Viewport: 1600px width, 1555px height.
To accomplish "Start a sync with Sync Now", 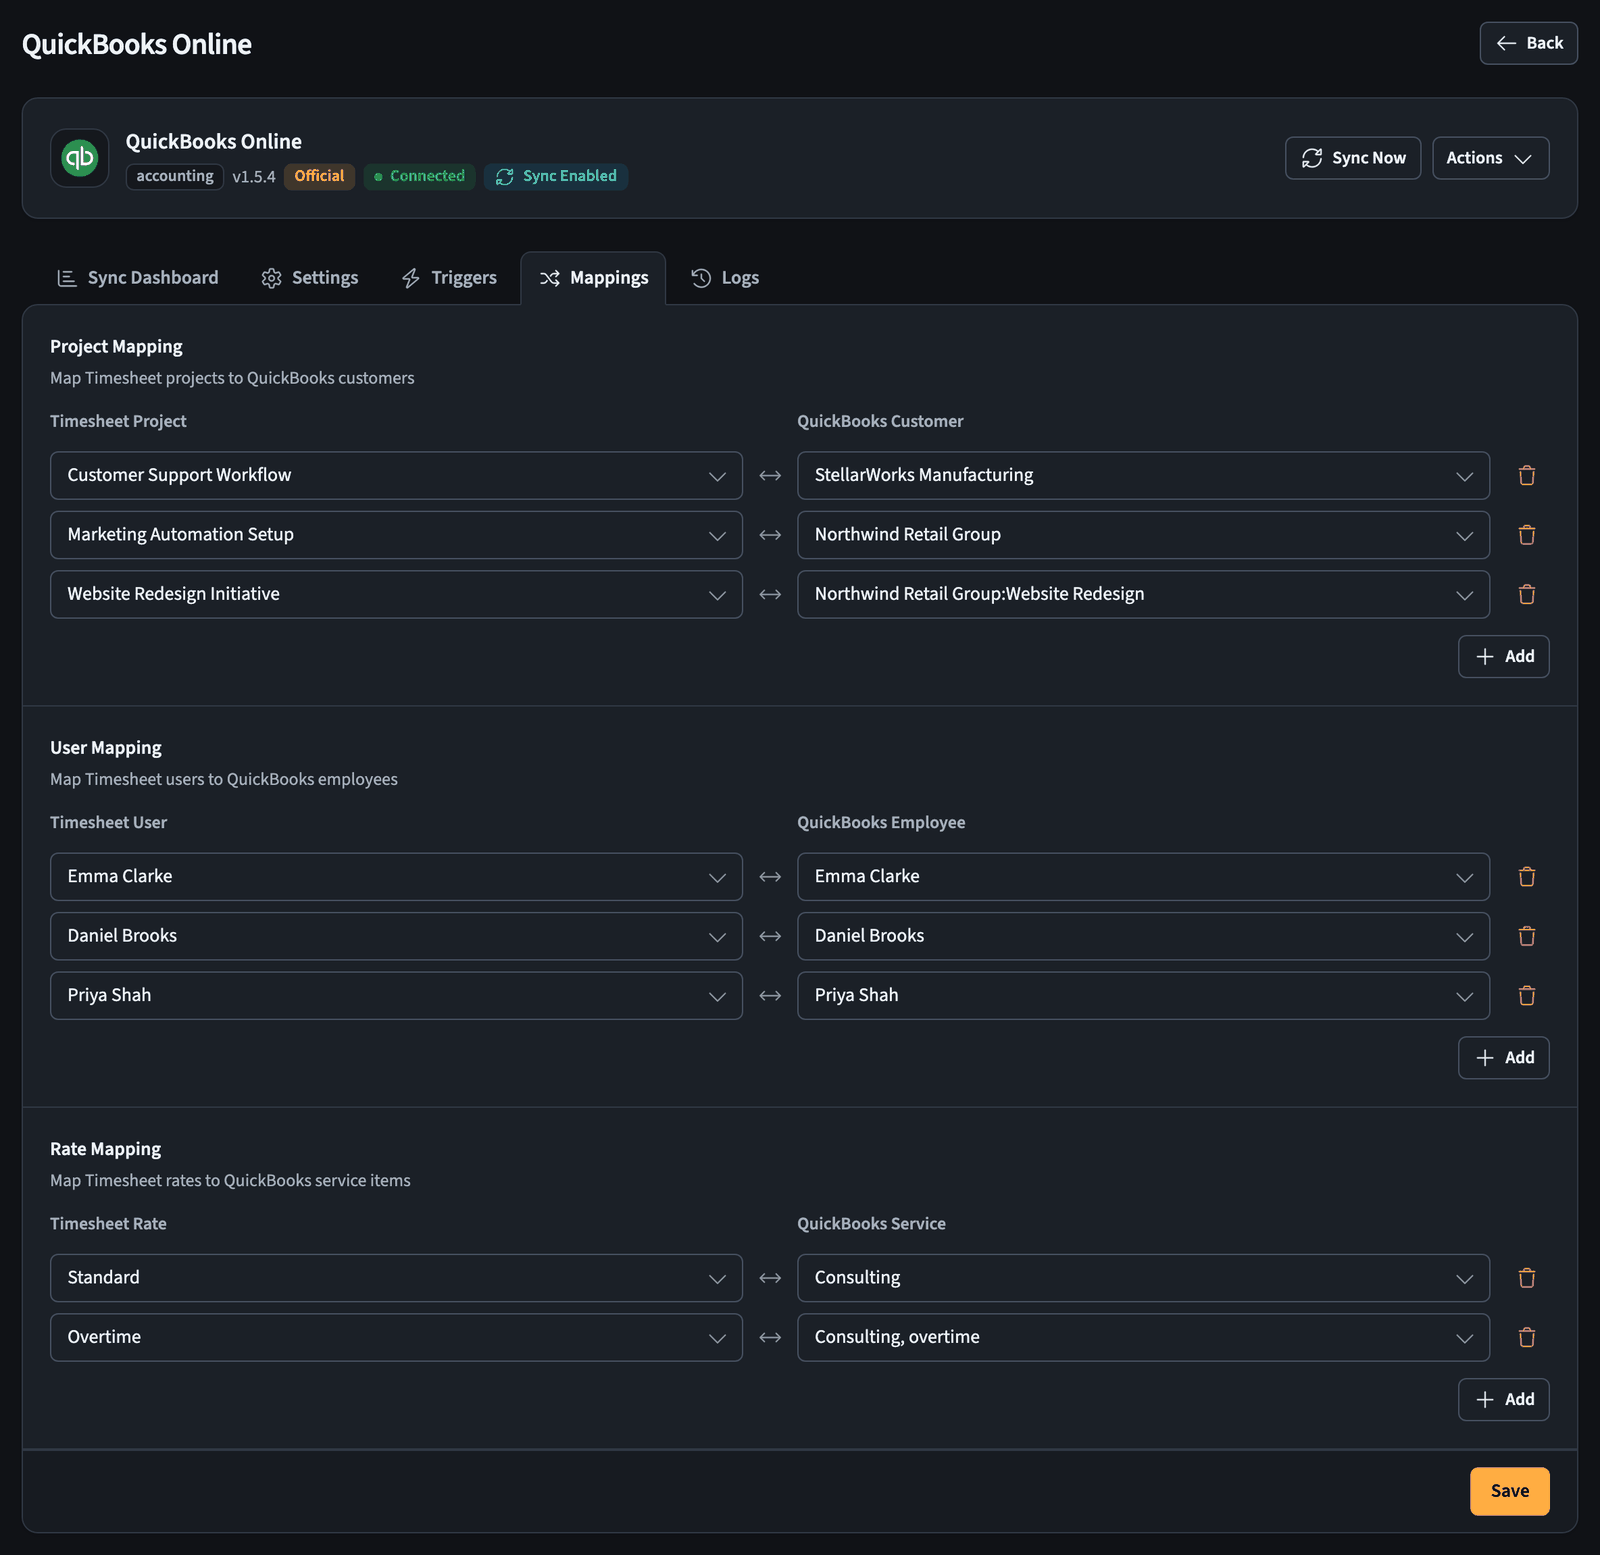I will click(1353, 158).
